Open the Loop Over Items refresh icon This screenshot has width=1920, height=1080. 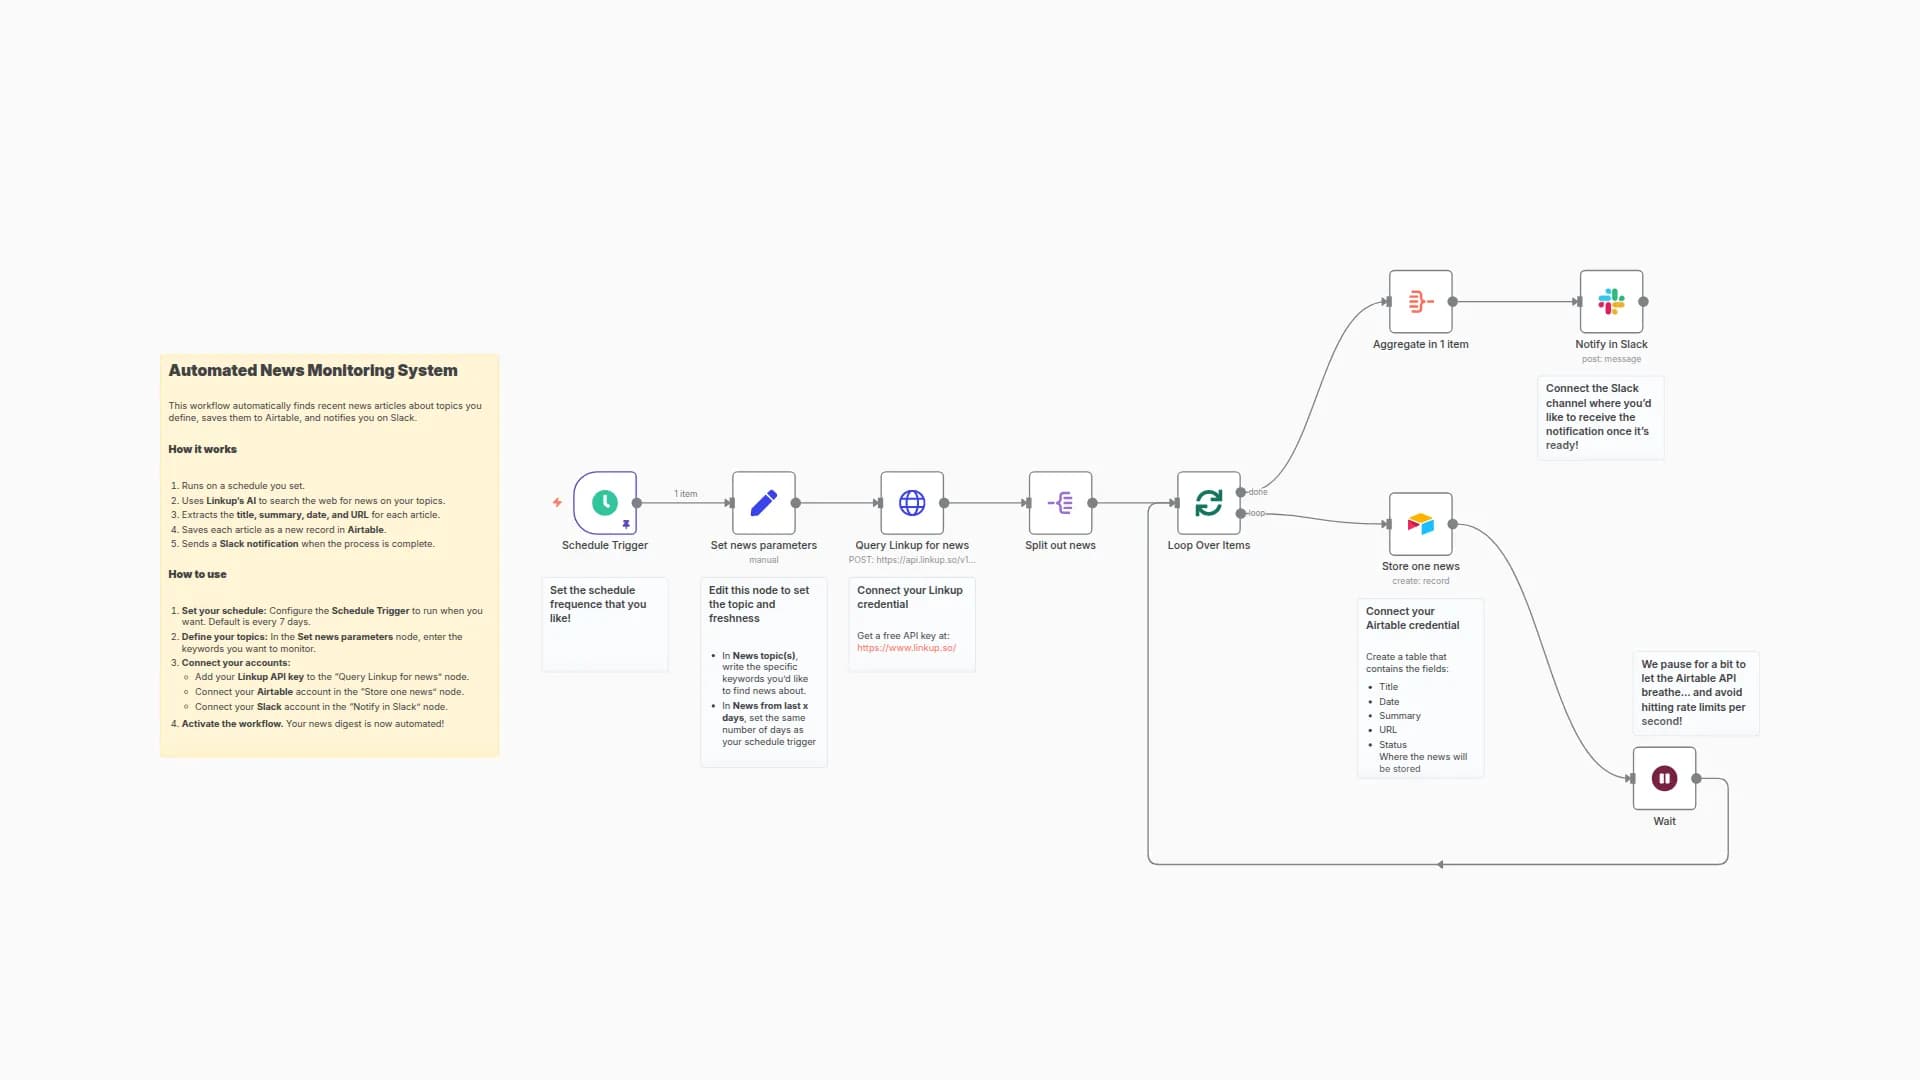click(x=1209, y=503)
